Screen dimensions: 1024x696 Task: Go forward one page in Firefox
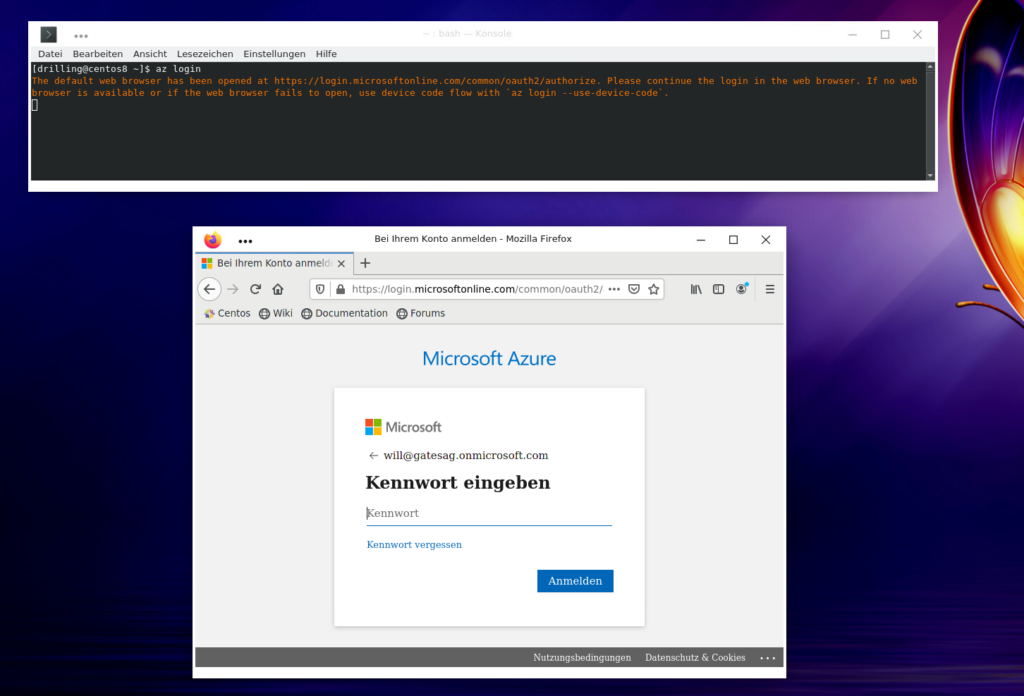(x=232, y=289)
